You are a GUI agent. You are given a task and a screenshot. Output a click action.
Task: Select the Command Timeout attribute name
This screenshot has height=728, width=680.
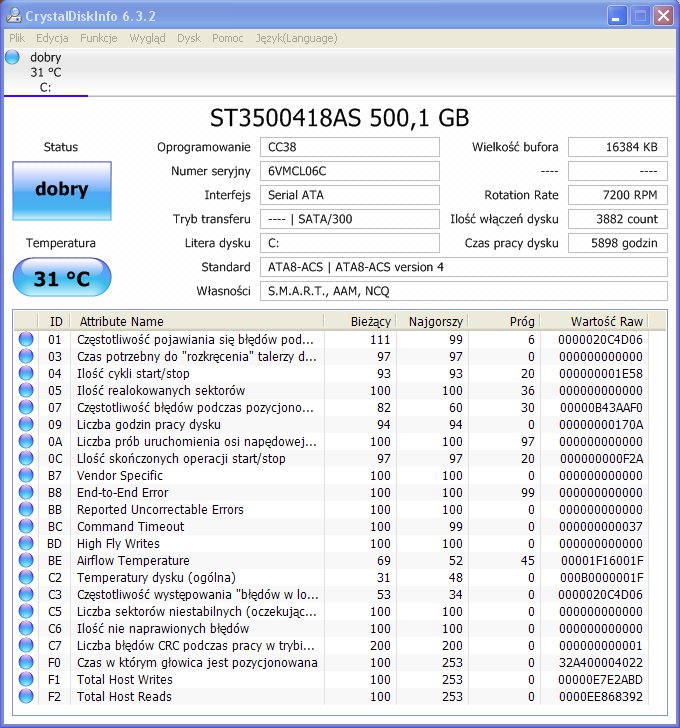[130, 526]
